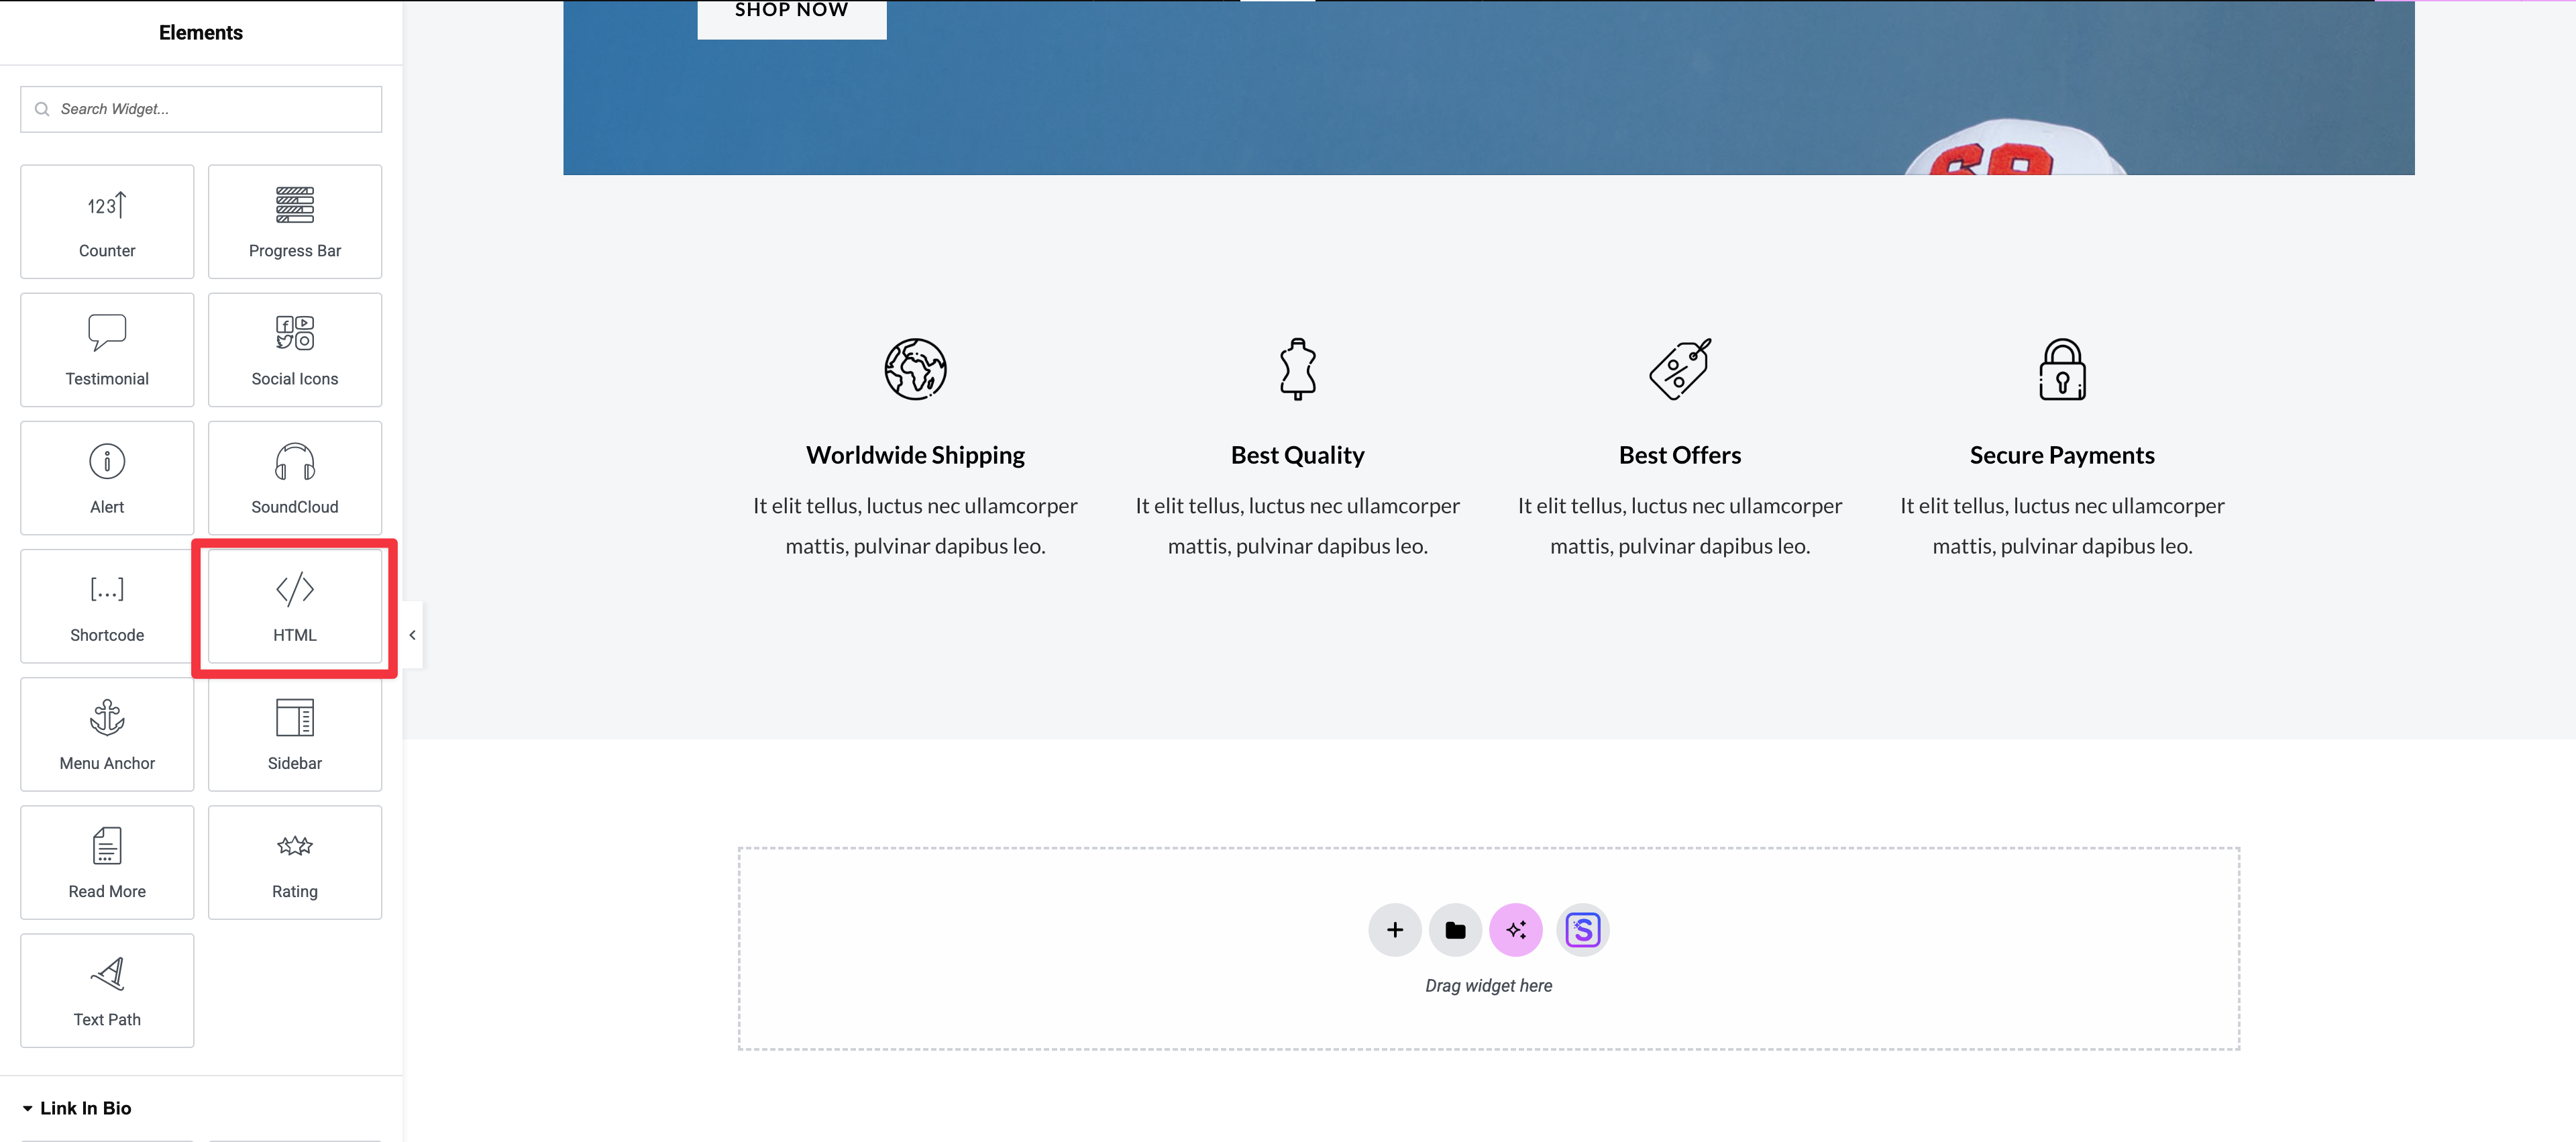Click the Shortcode widget
The image size is (2576, 1142).
107,605
